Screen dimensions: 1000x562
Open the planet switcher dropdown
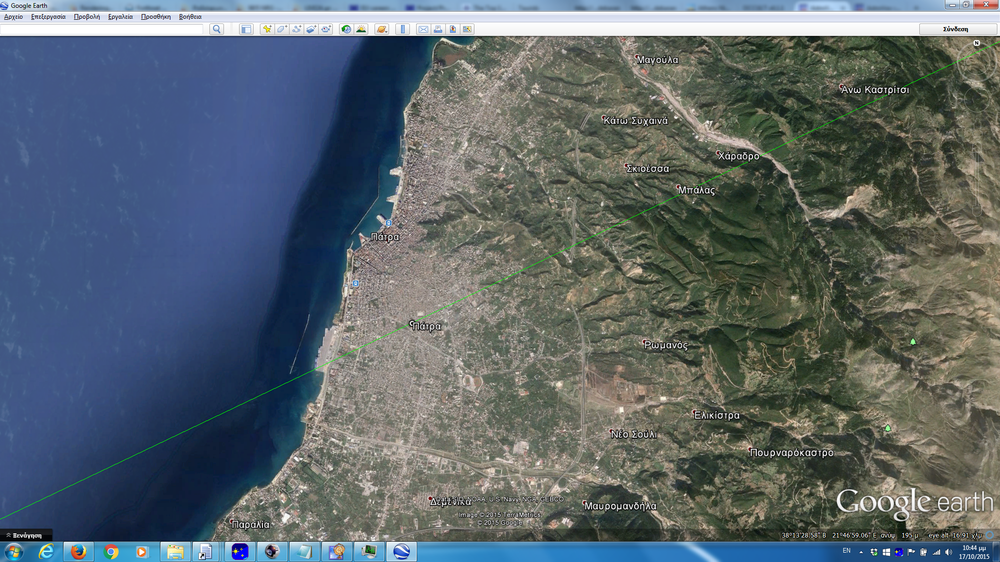tap(381, 29)
